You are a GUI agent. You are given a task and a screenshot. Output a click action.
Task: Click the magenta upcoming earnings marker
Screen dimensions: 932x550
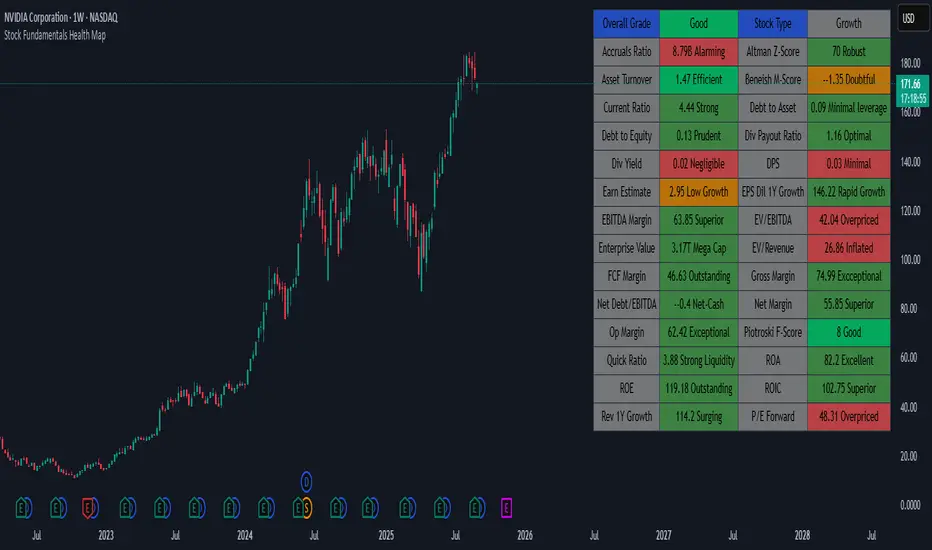[506, 508]
